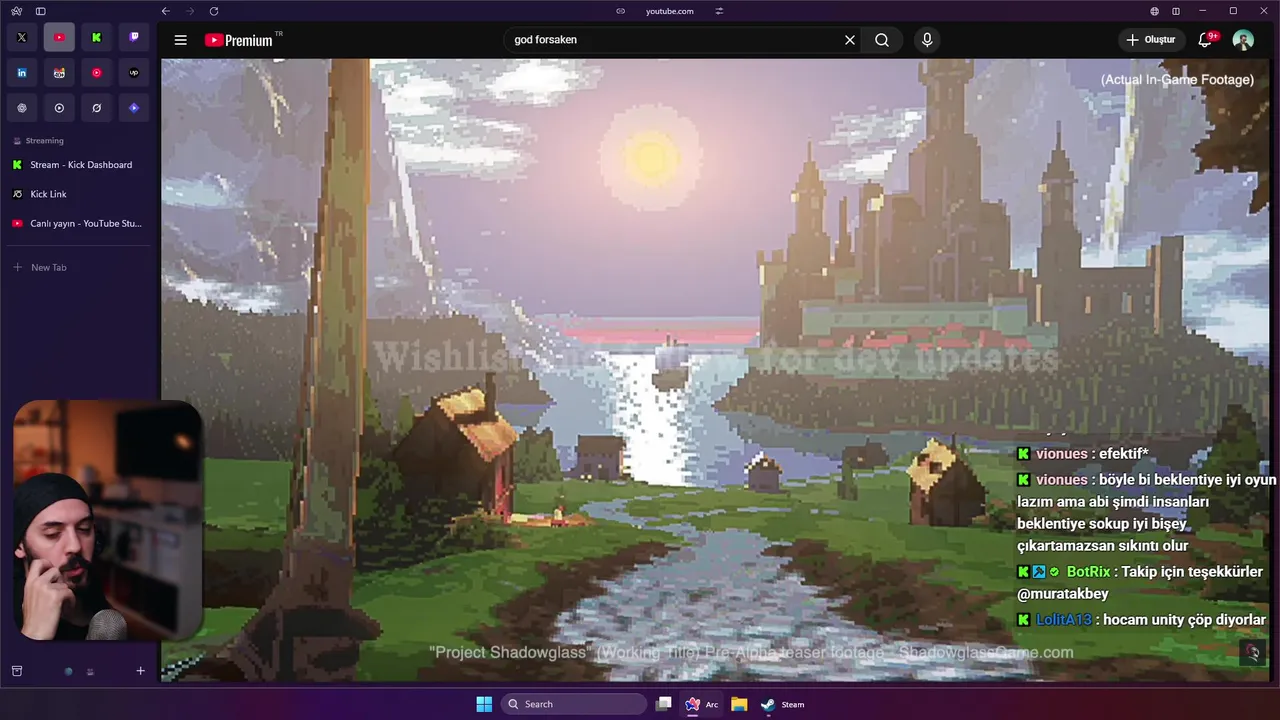Image resolution: width=1280 pixels, height=720 pixels.
Task: Open the Upwork pinned favorite
Action: tap(134, 73)
